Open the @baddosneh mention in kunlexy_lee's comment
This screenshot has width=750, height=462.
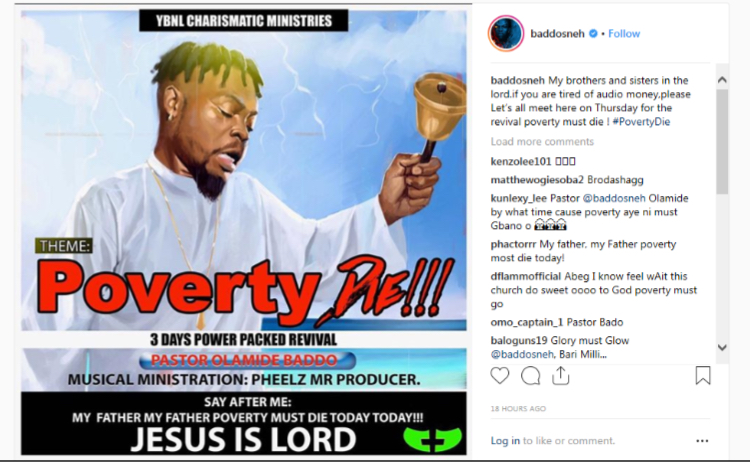[x=614, y=198]
